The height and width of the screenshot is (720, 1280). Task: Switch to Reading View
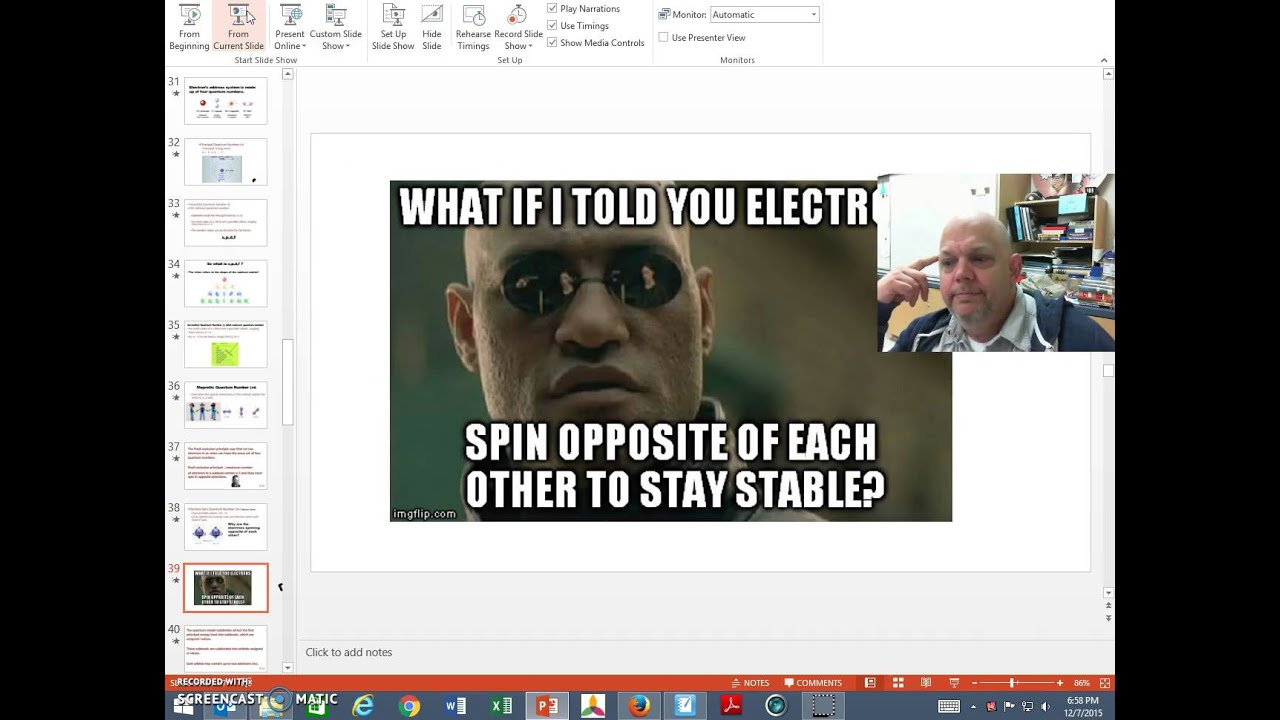926,683
